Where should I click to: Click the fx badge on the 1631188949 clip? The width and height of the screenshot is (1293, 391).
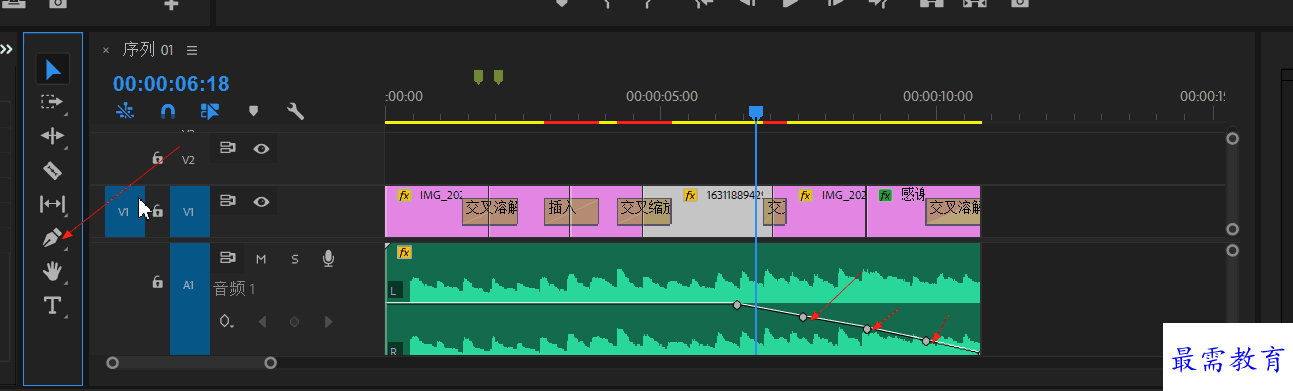click(x=690, y=195)
